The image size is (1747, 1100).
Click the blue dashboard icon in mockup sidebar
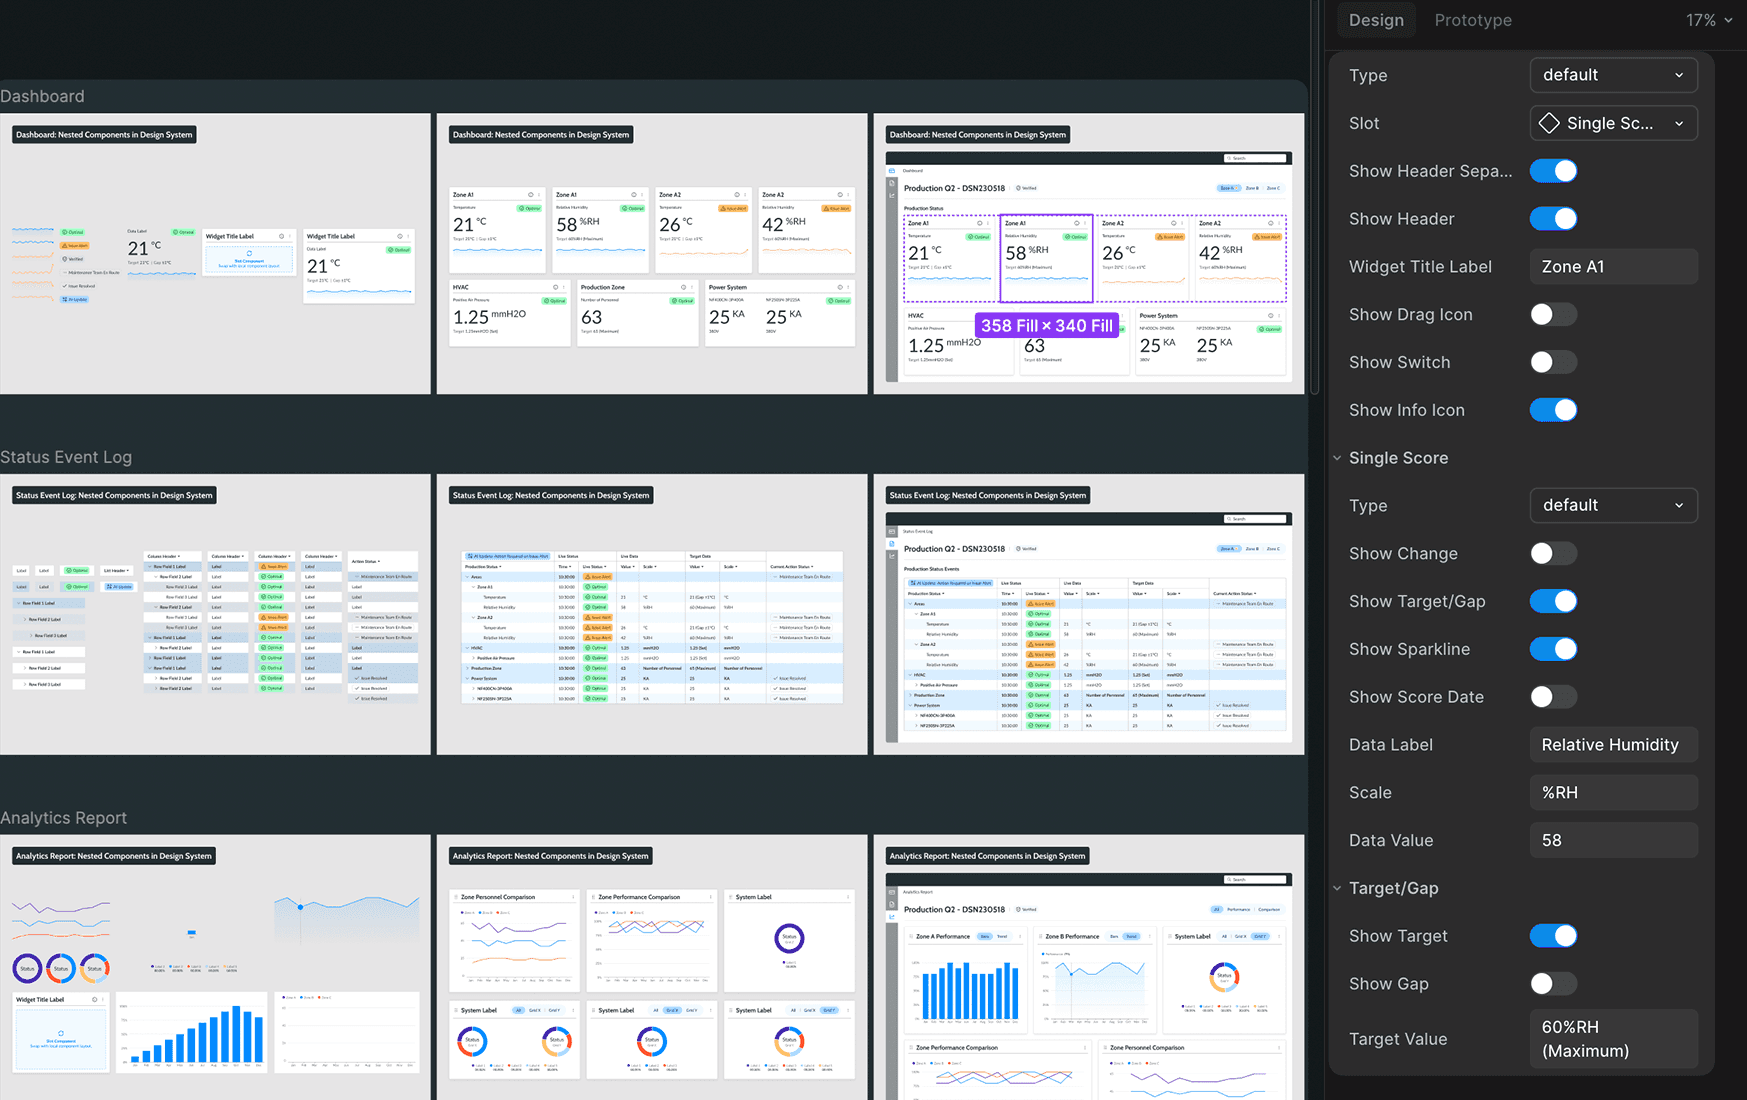(x=892, y=171)
